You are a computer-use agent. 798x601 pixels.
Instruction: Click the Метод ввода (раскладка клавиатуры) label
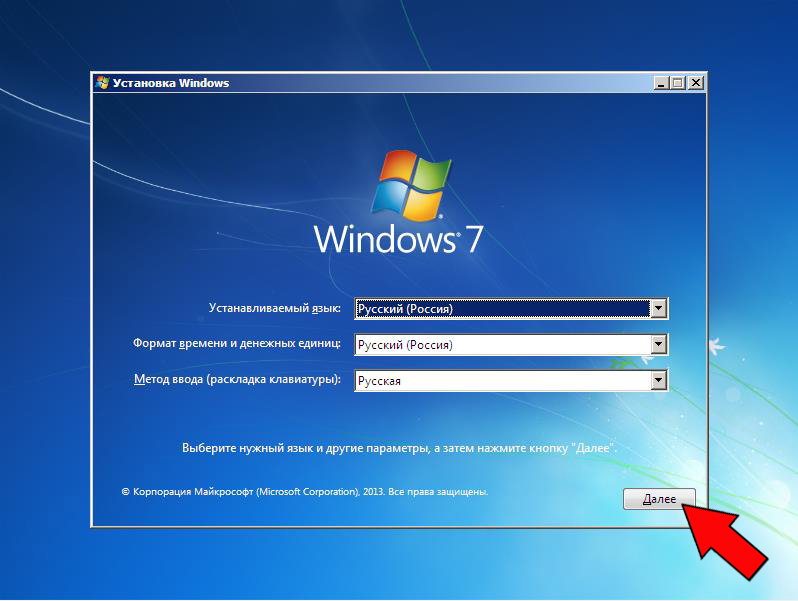(237, 379)
